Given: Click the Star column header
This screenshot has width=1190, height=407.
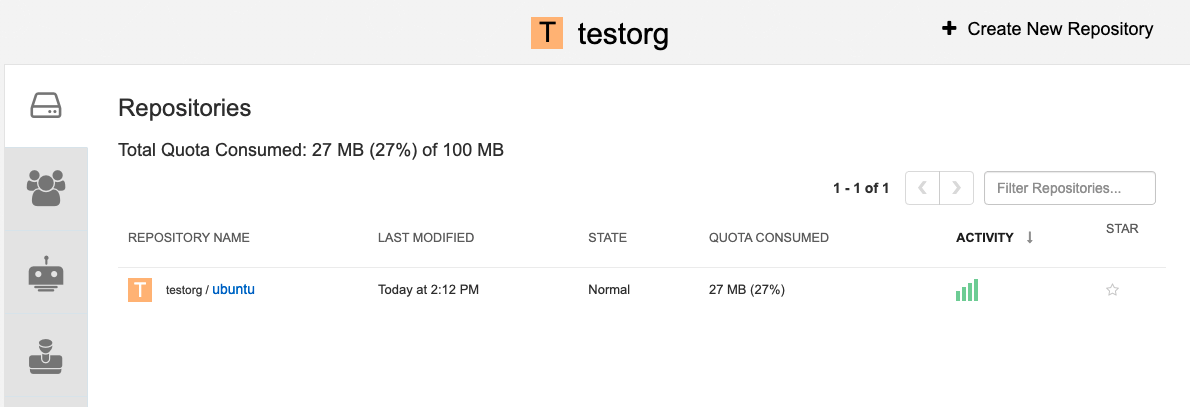Looking at the screenshot, I should click(x=1122, y=229).
